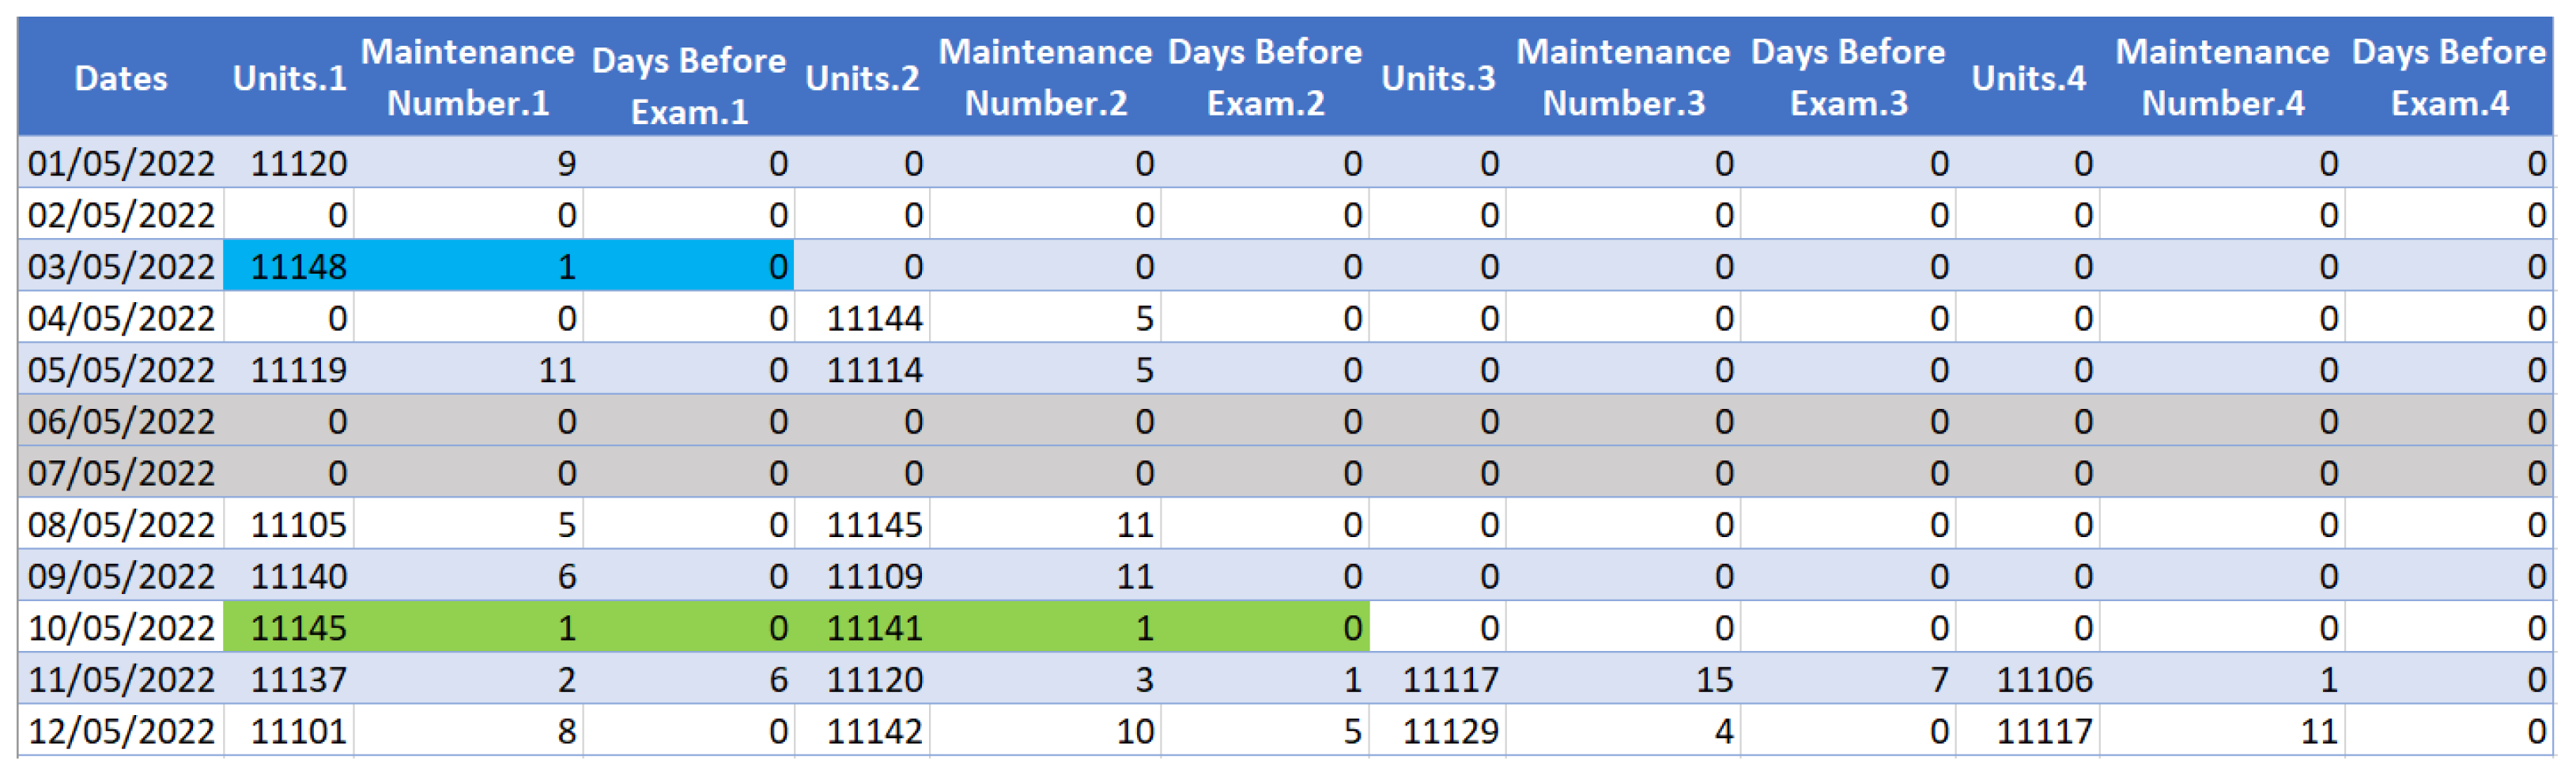Select the green highlighted cell 11141
2576x772 pixels.
click(x=874, y=629)
